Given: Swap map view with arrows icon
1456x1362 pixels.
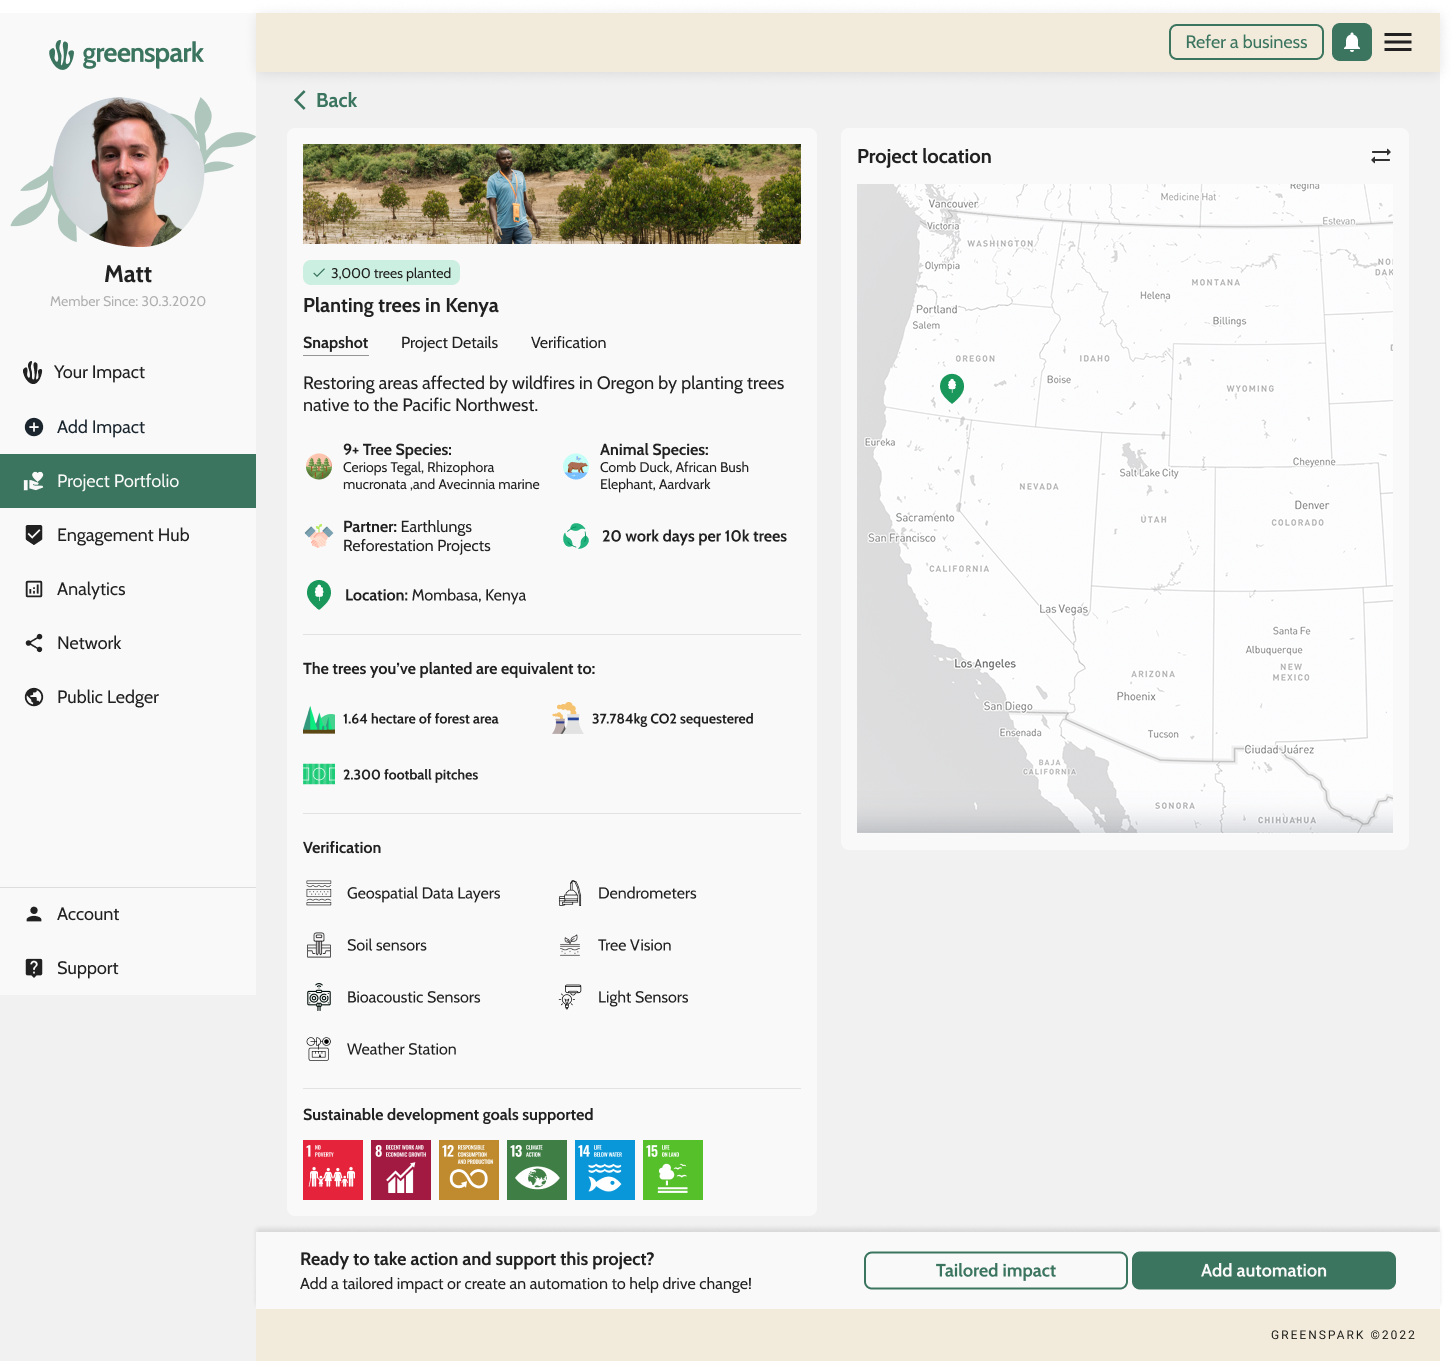Looking at the screenshot, I should [x=1381, y=156].
